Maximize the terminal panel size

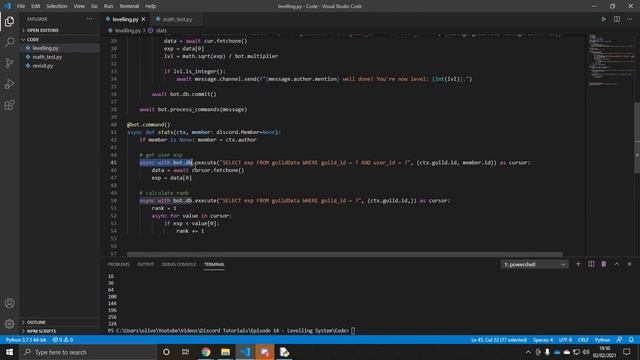click(x=617, y=264)
